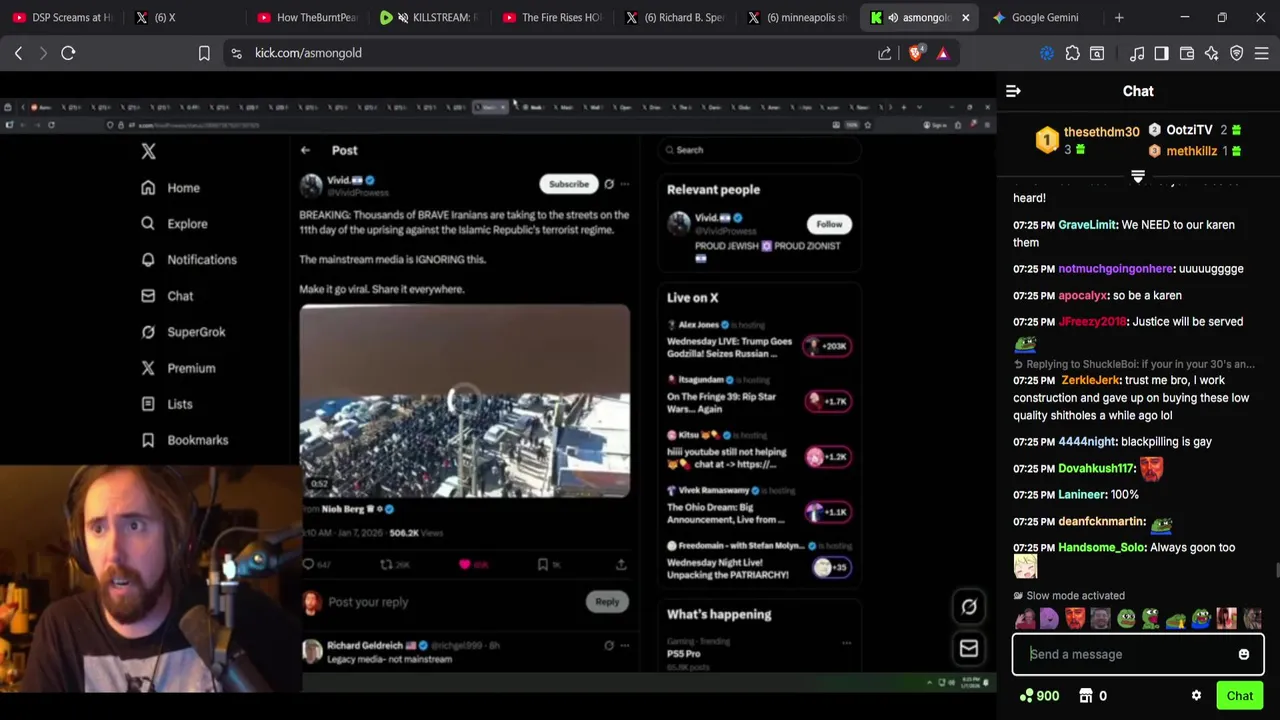
Task: Go back using browser back arrow
Action: tap(18, 53)
